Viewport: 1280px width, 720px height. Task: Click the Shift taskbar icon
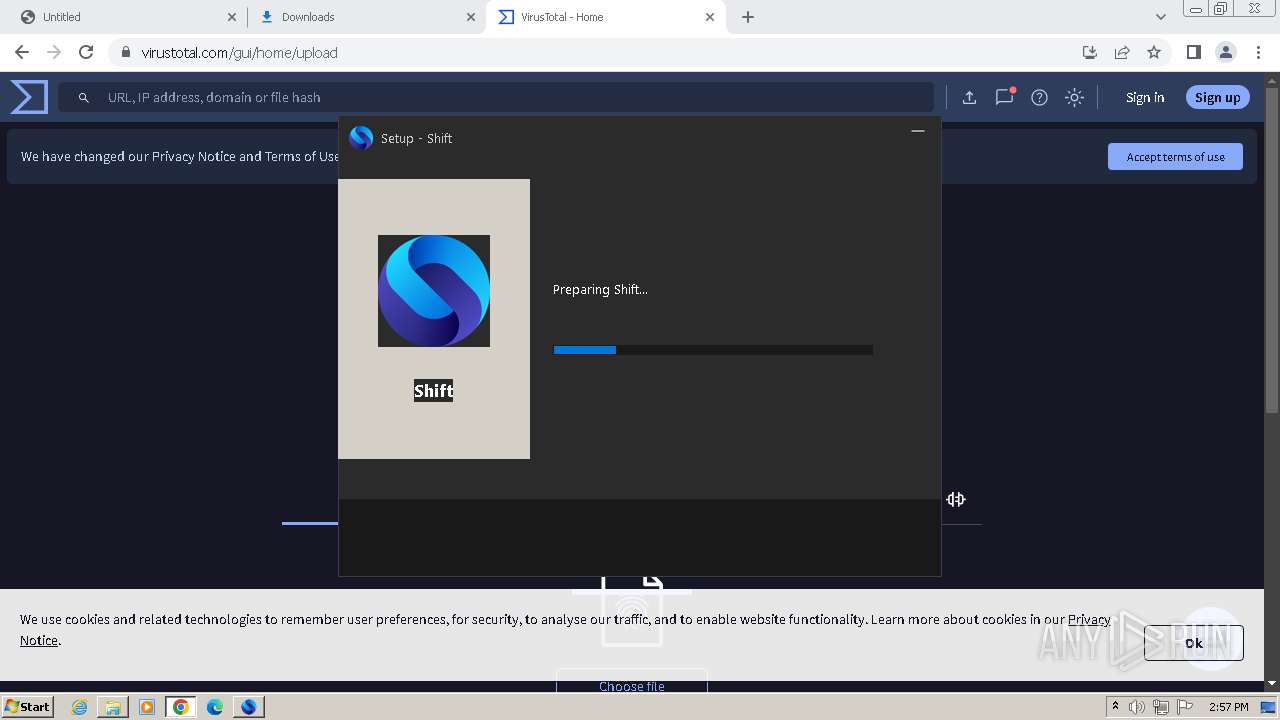point(248,707)
